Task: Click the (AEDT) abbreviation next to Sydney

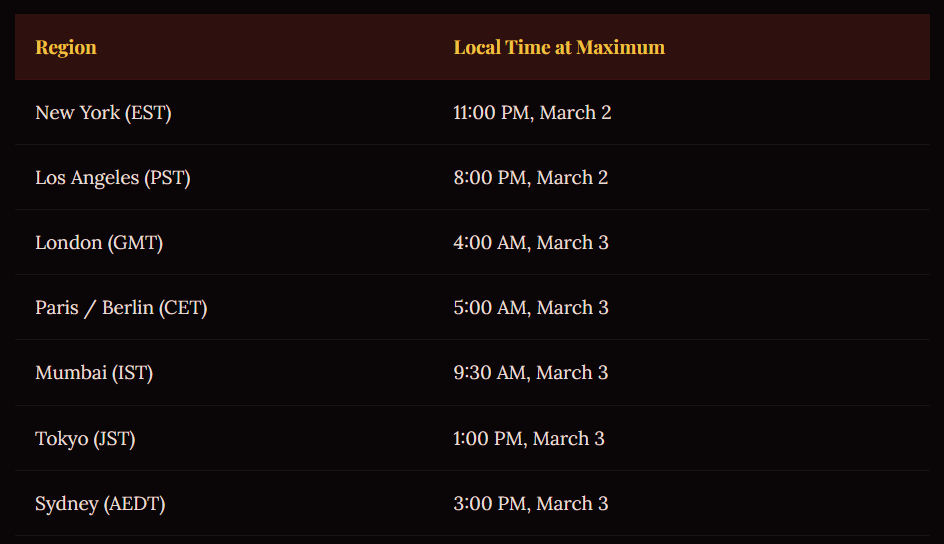Action: click(134, 504)
